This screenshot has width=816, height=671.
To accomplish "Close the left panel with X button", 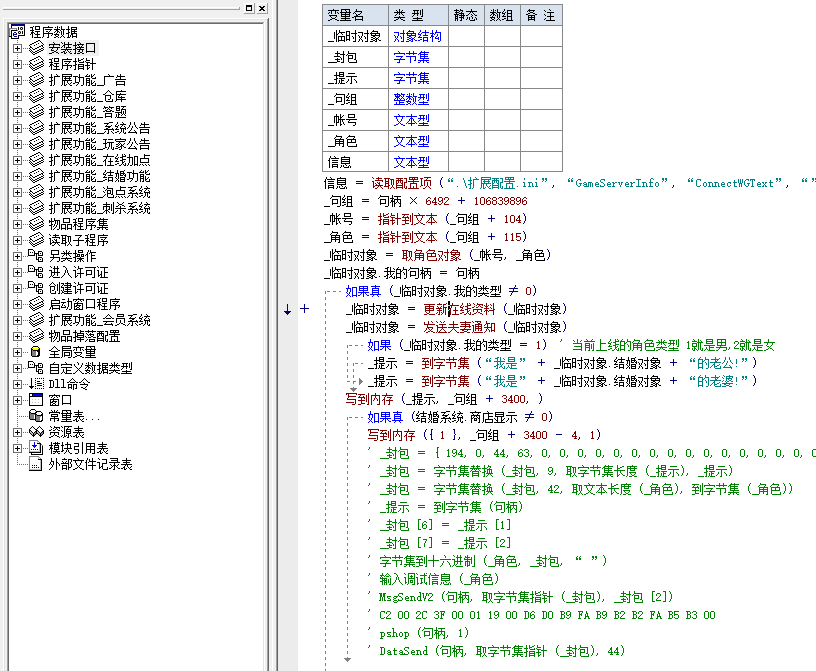I will tap(262, 9).
